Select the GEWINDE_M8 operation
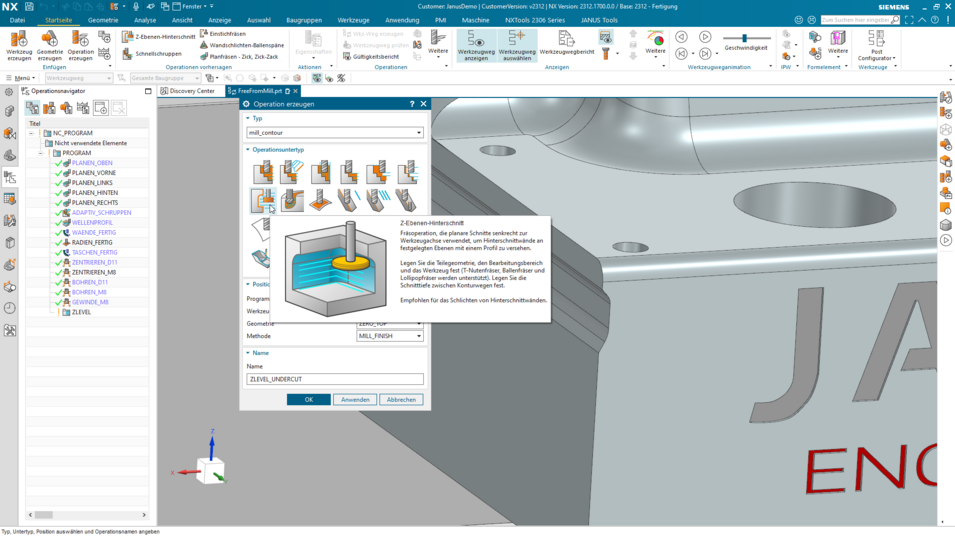 [x=90, y=302]
